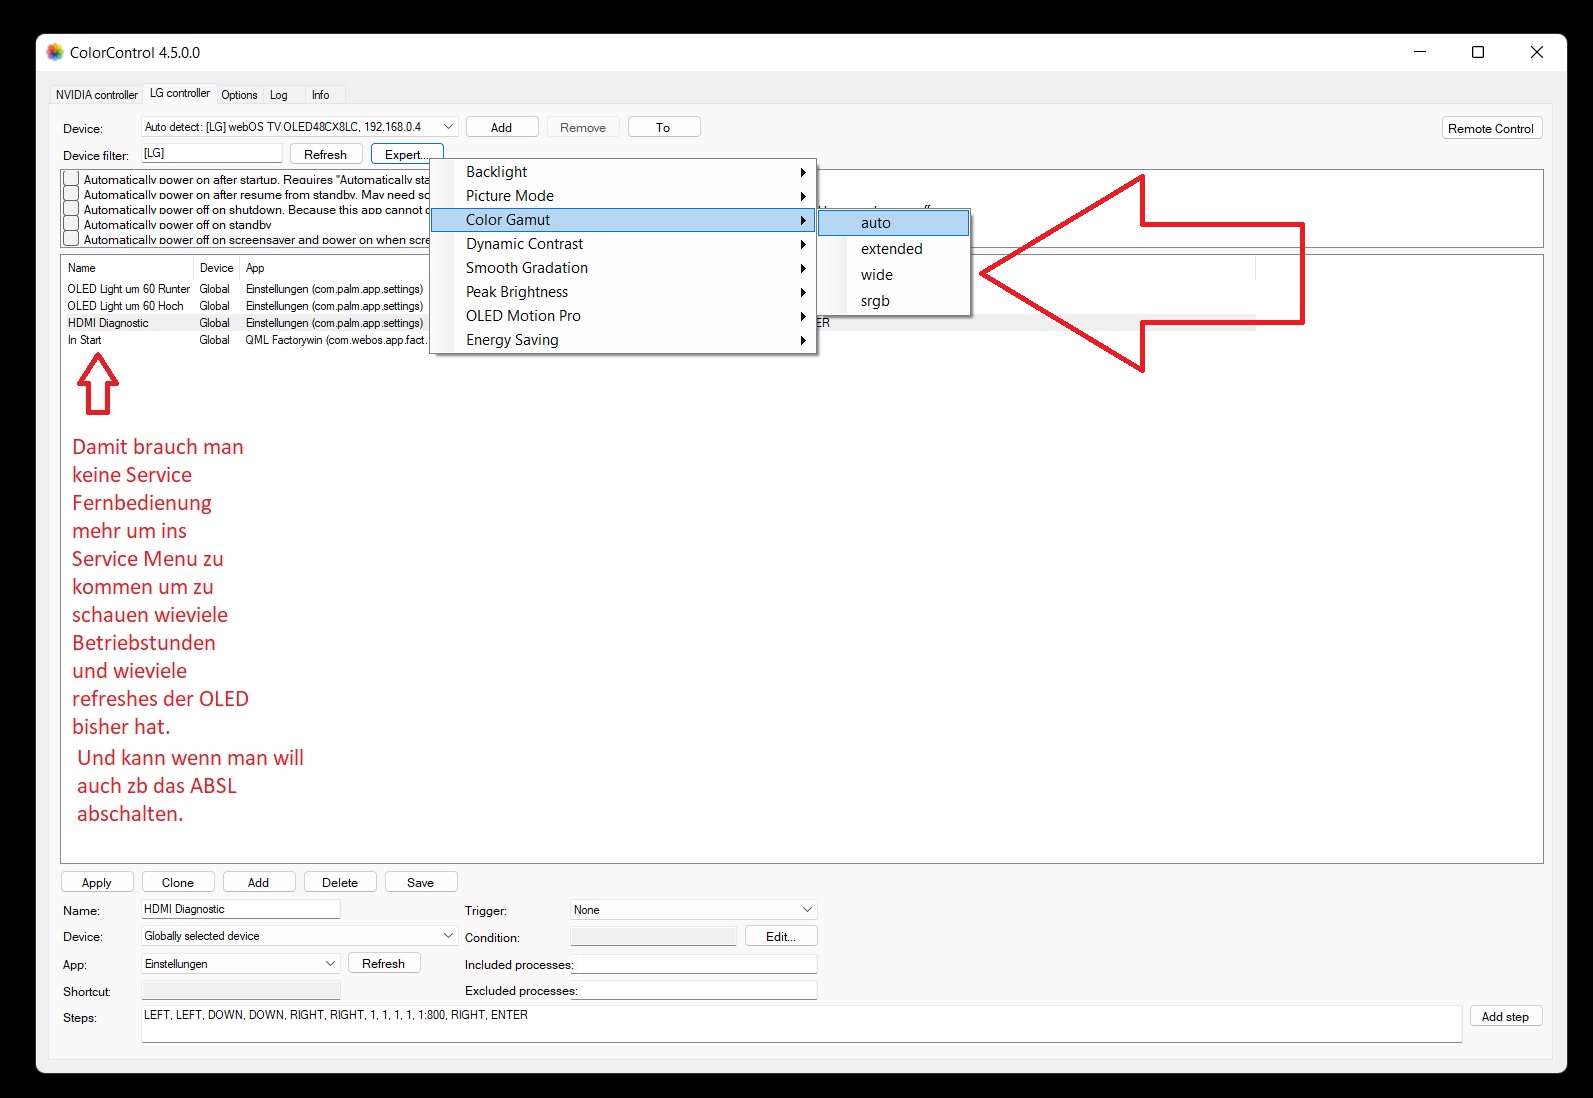Enable automatically power on after startup
Image resolution: width=1593 pixels, height=1098 pixels.
[71, 179]
